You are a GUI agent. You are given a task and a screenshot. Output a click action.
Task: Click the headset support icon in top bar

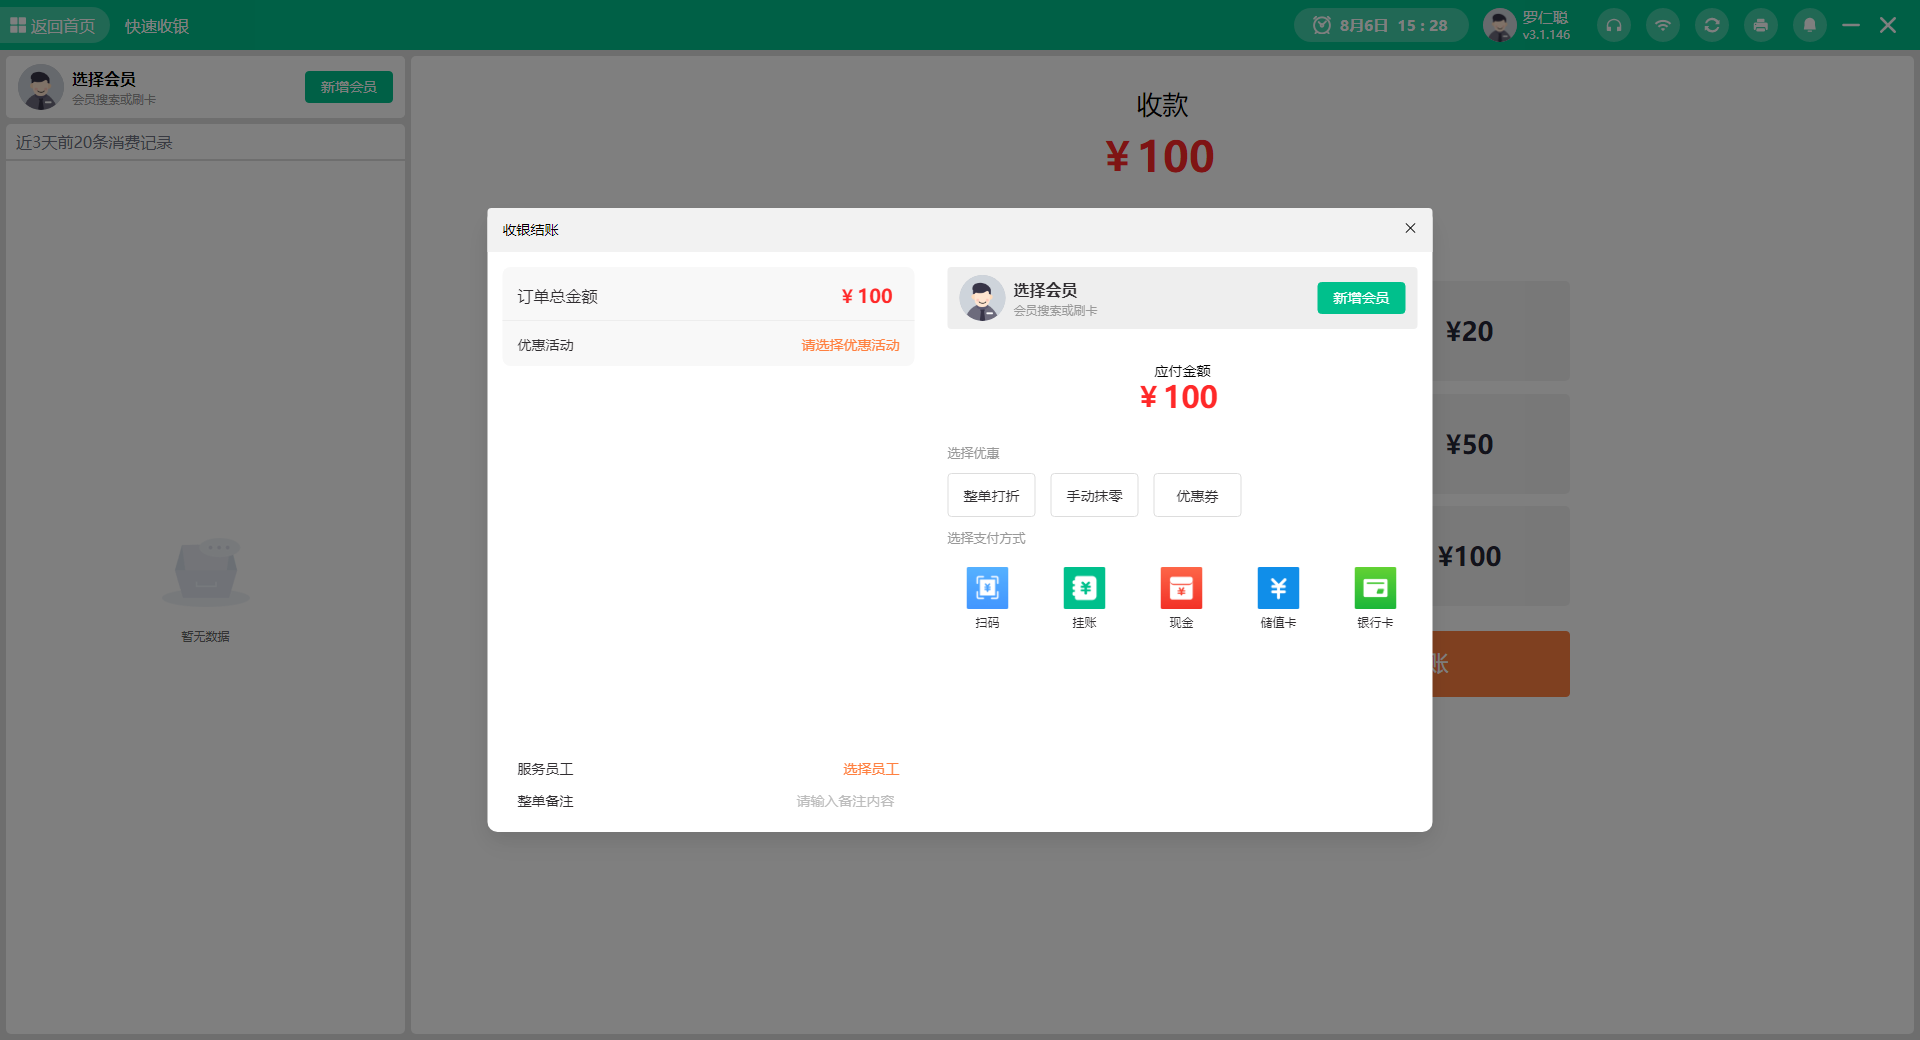[x=1612, y=25]
